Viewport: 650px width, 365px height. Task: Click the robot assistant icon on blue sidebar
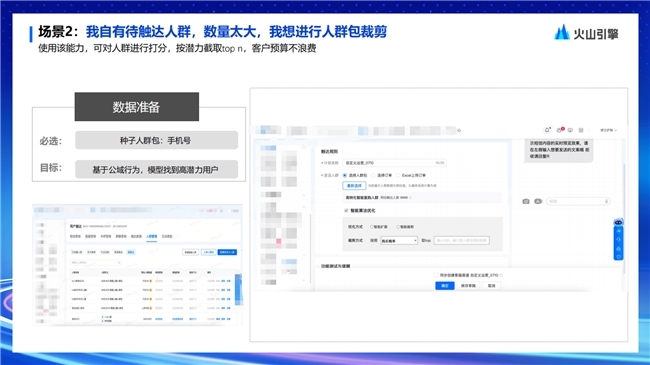[x=618, y=223]
